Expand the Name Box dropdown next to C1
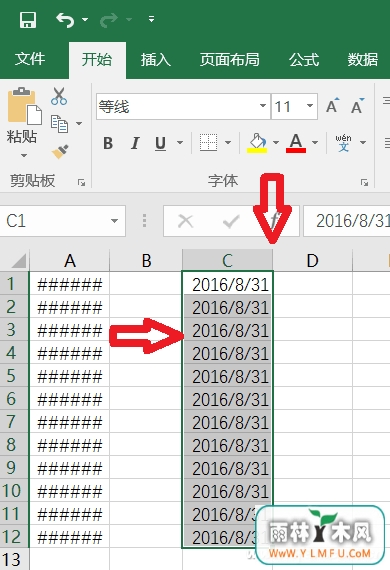This screenshot has width=390, height=570. [x=114, y=221]
